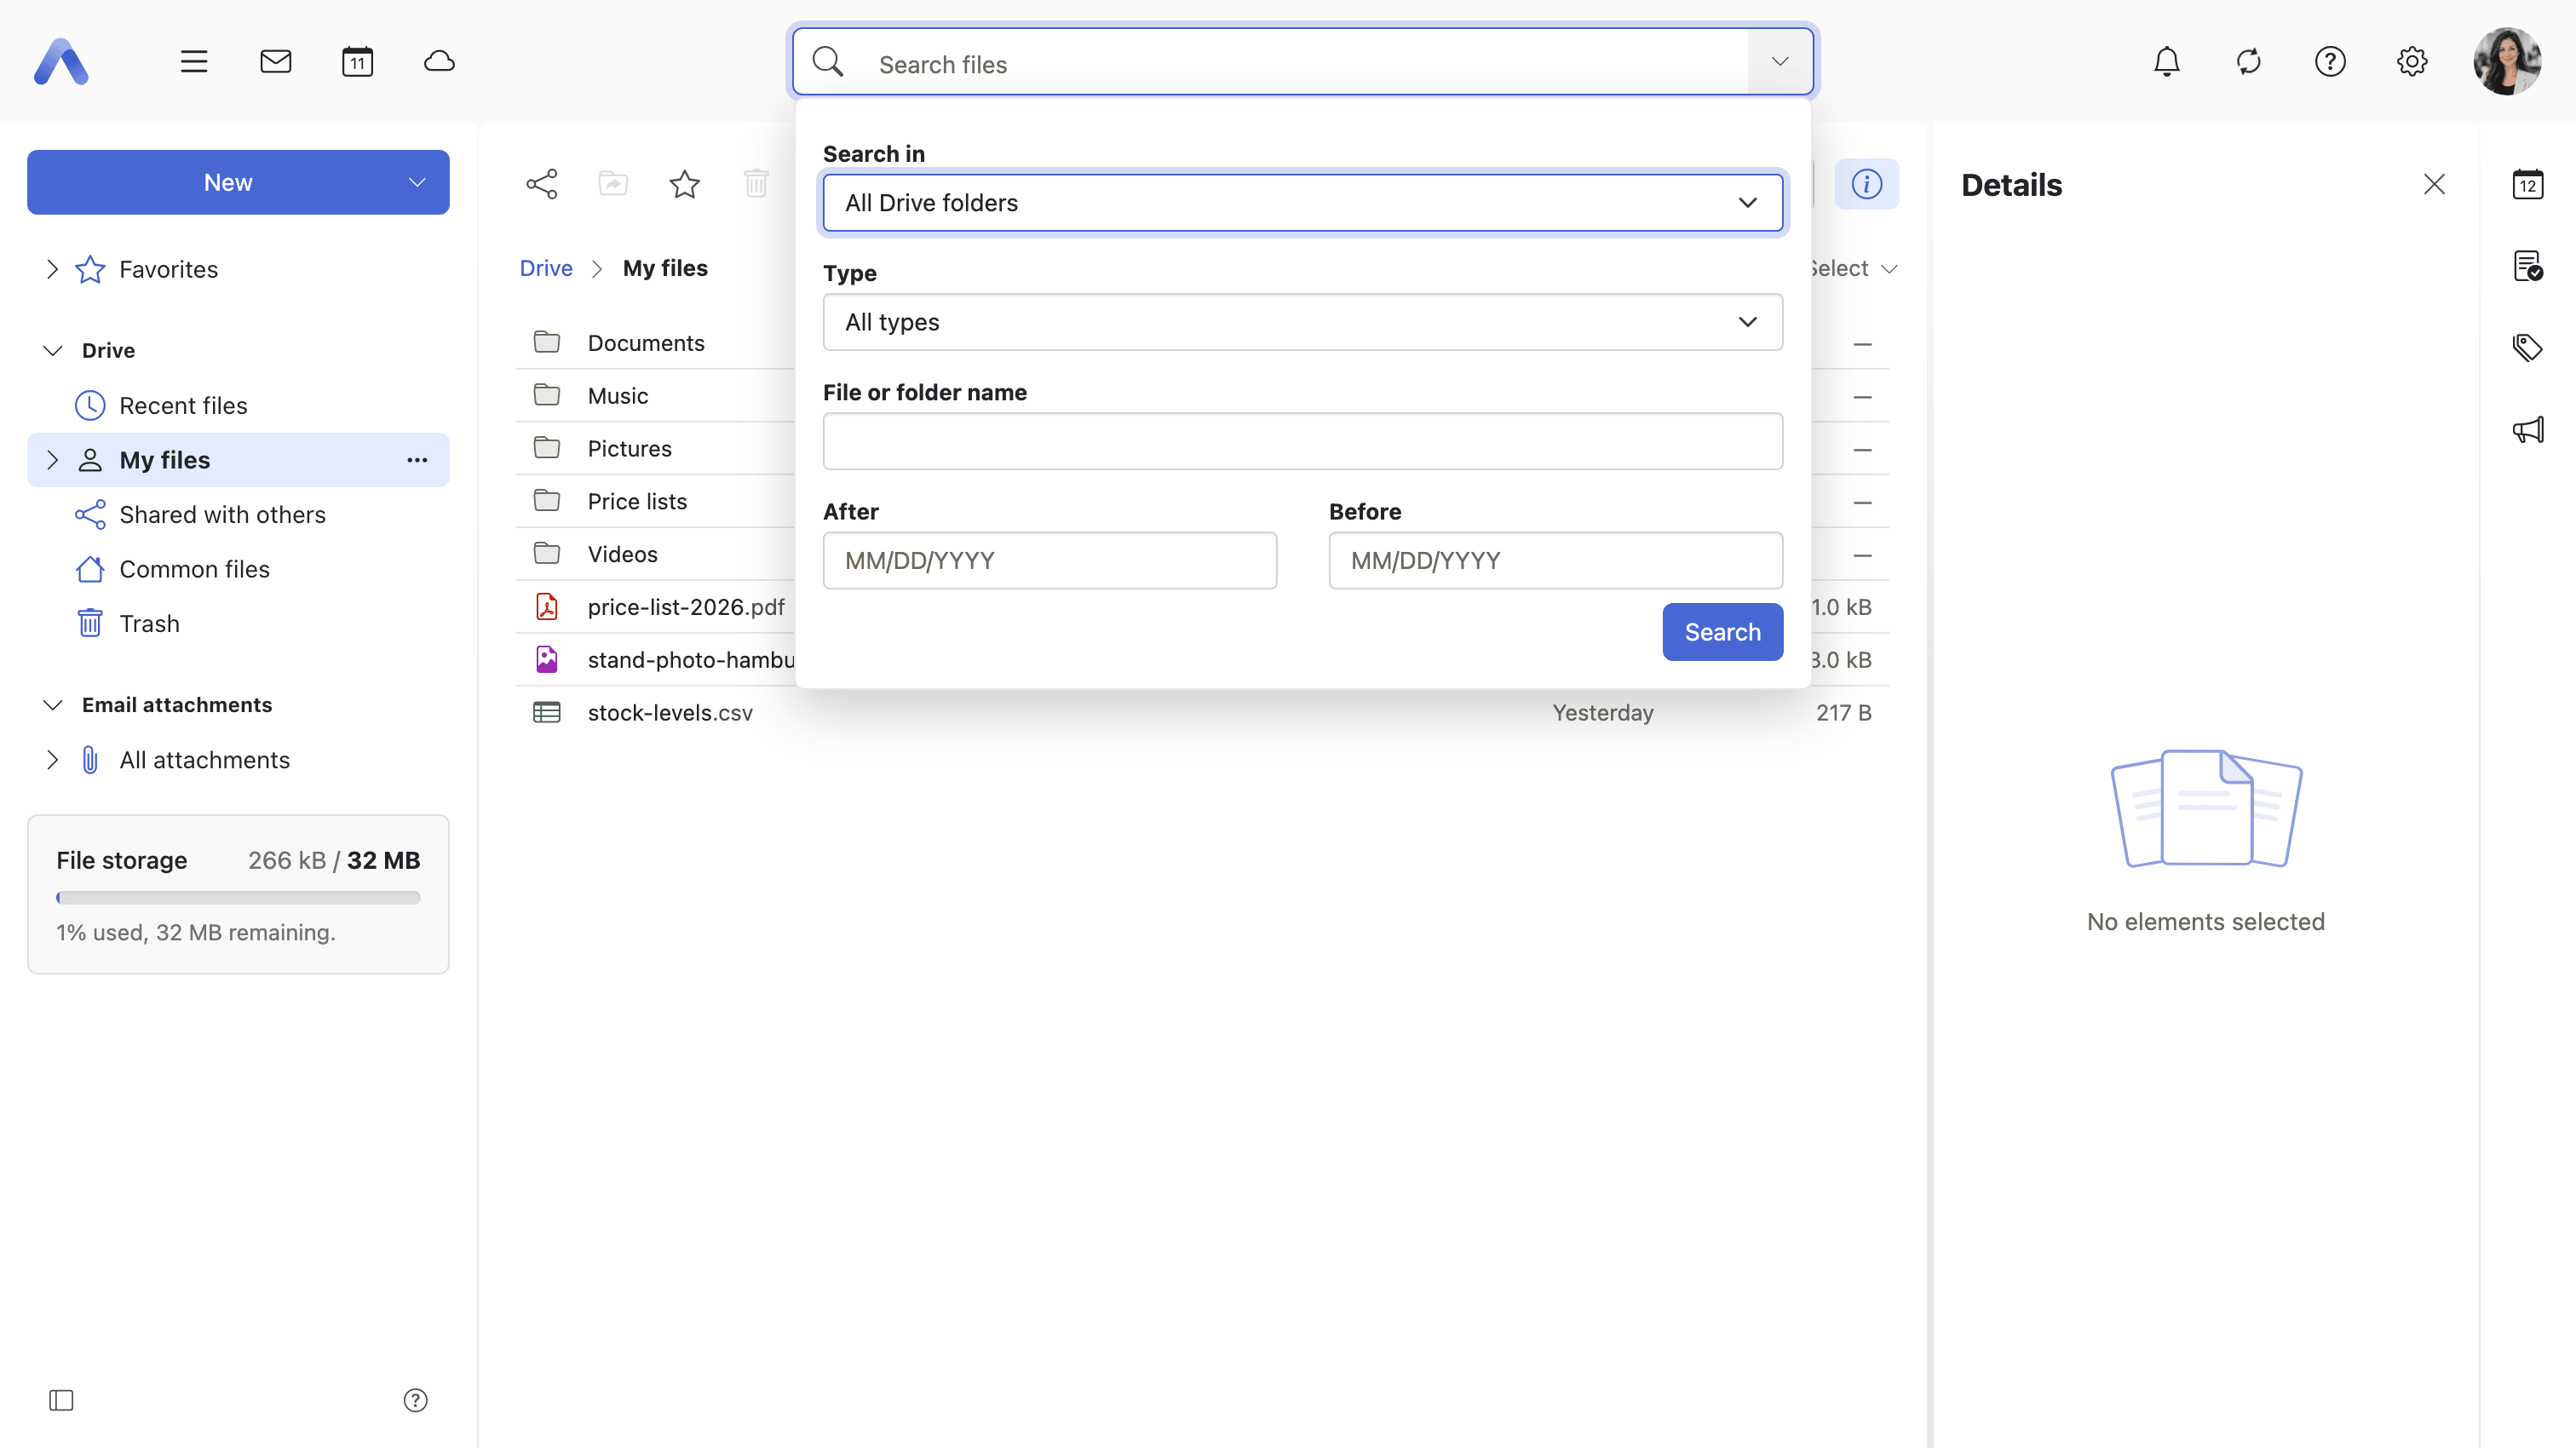Select Favorites in the sidebar

[168, 269]
